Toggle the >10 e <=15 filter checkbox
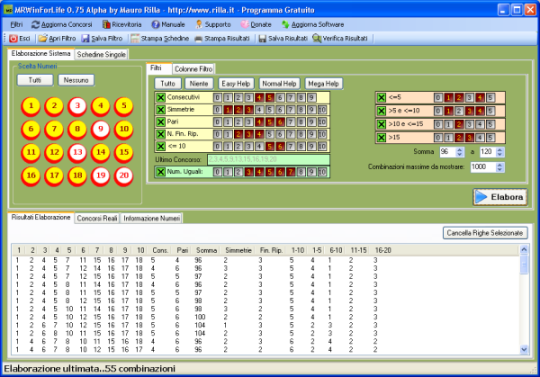540x377 pixels. [x=381, y=124]
